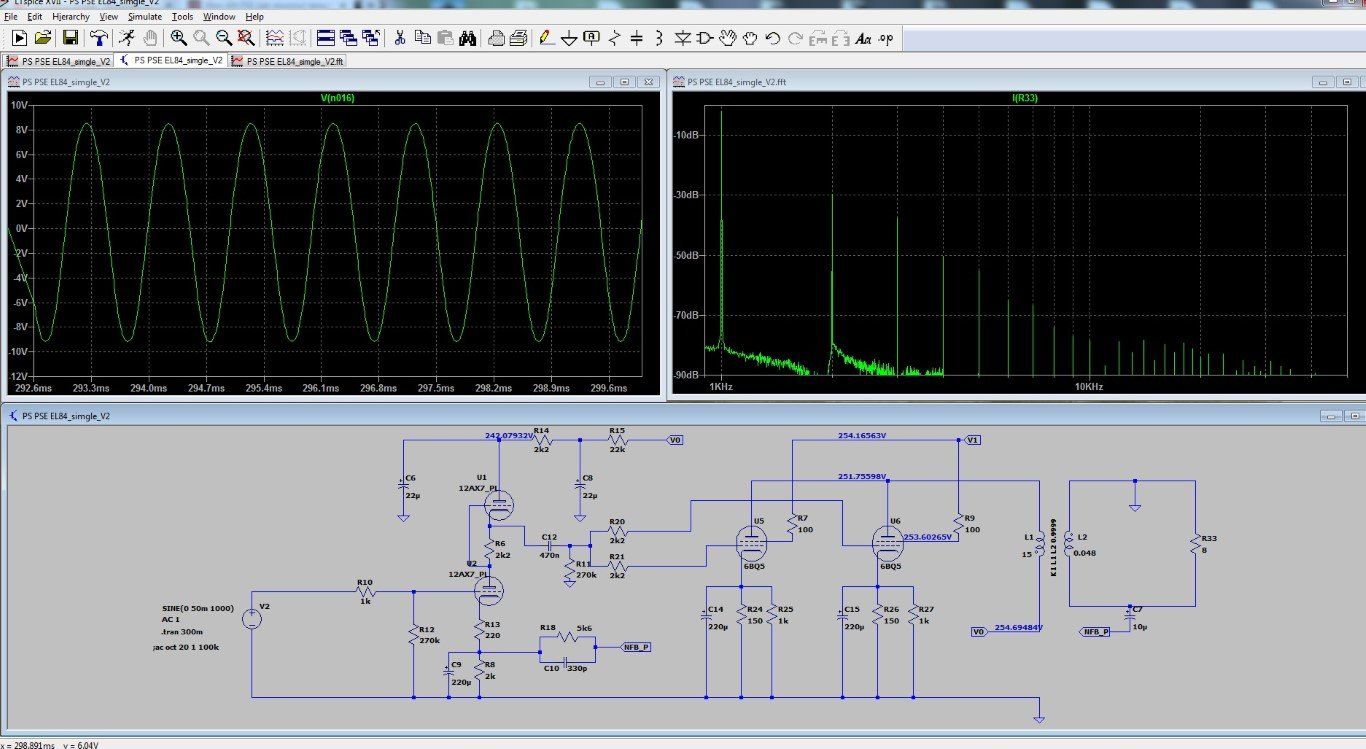
Task: Select the Drag tool closed-hand icon
Action: tap(750, 38)
